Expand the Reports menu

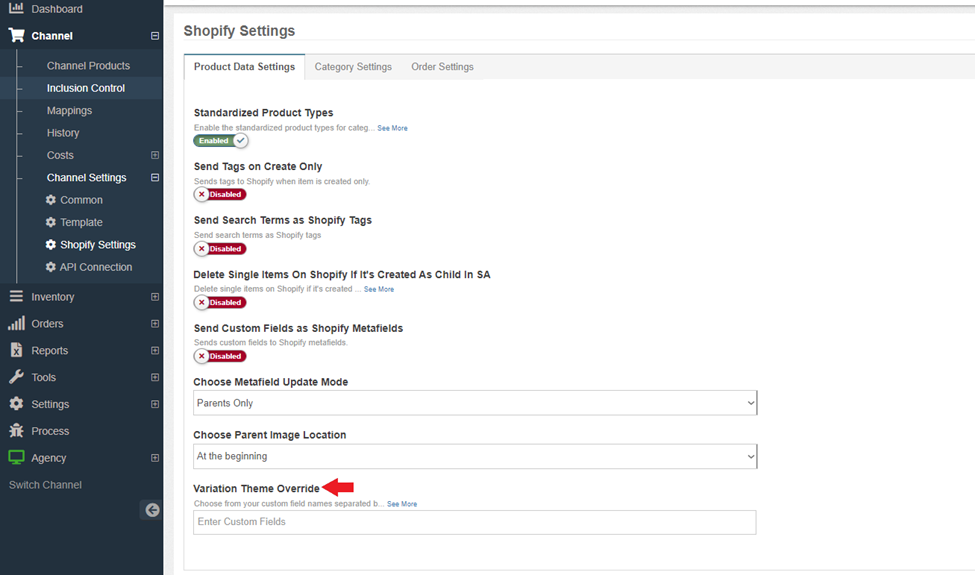tap(155, 351)
